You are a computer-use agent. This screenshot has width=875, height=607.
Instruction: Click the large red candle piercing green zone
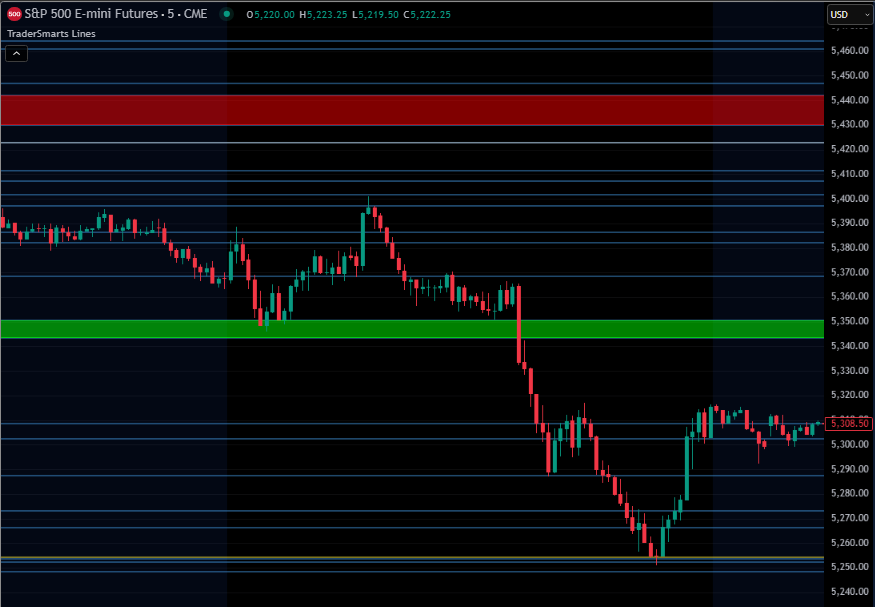coord(518,324)
